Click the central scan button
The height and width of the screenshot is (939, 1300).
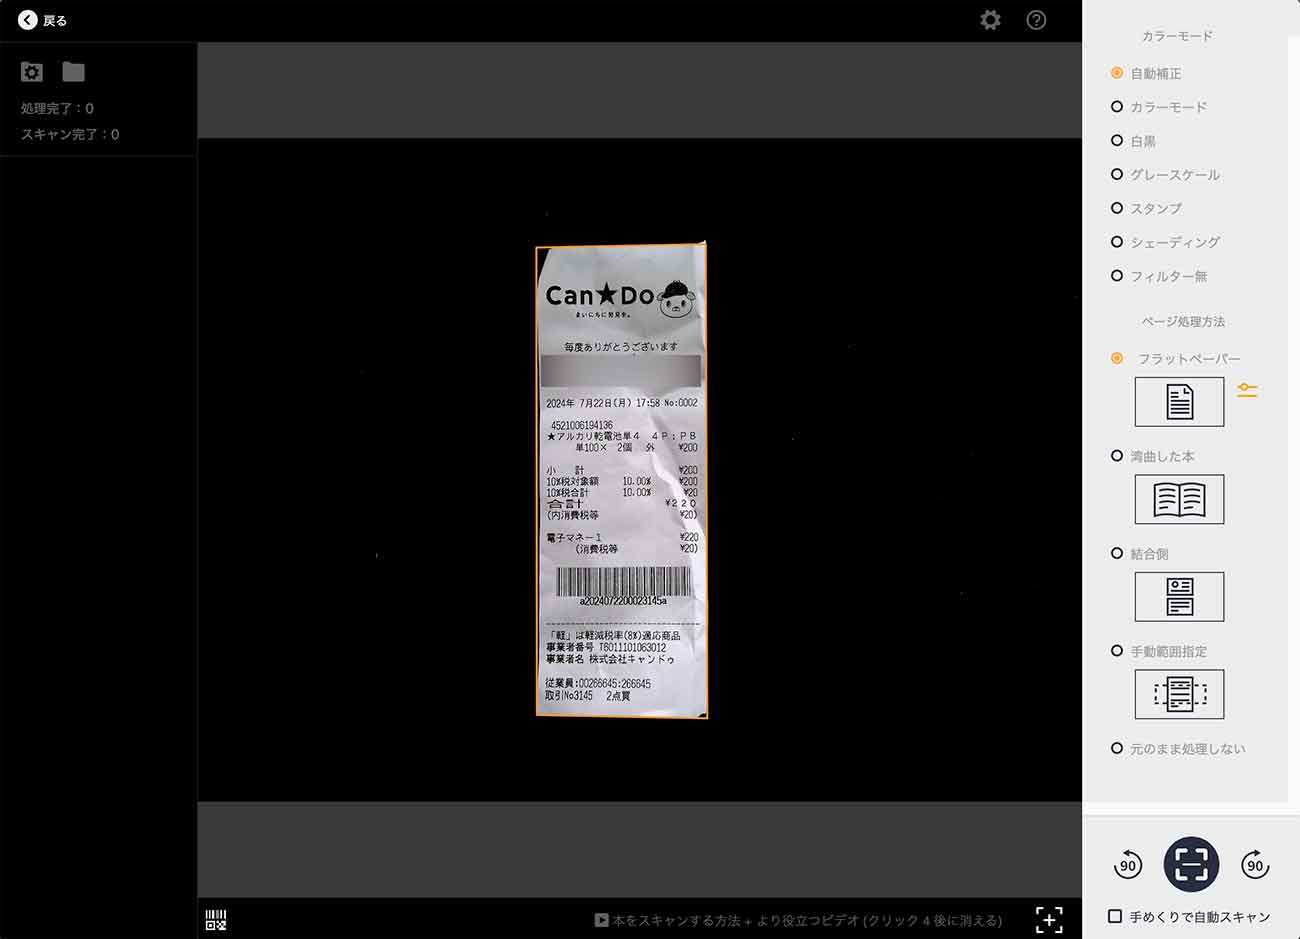[1191, 864]
